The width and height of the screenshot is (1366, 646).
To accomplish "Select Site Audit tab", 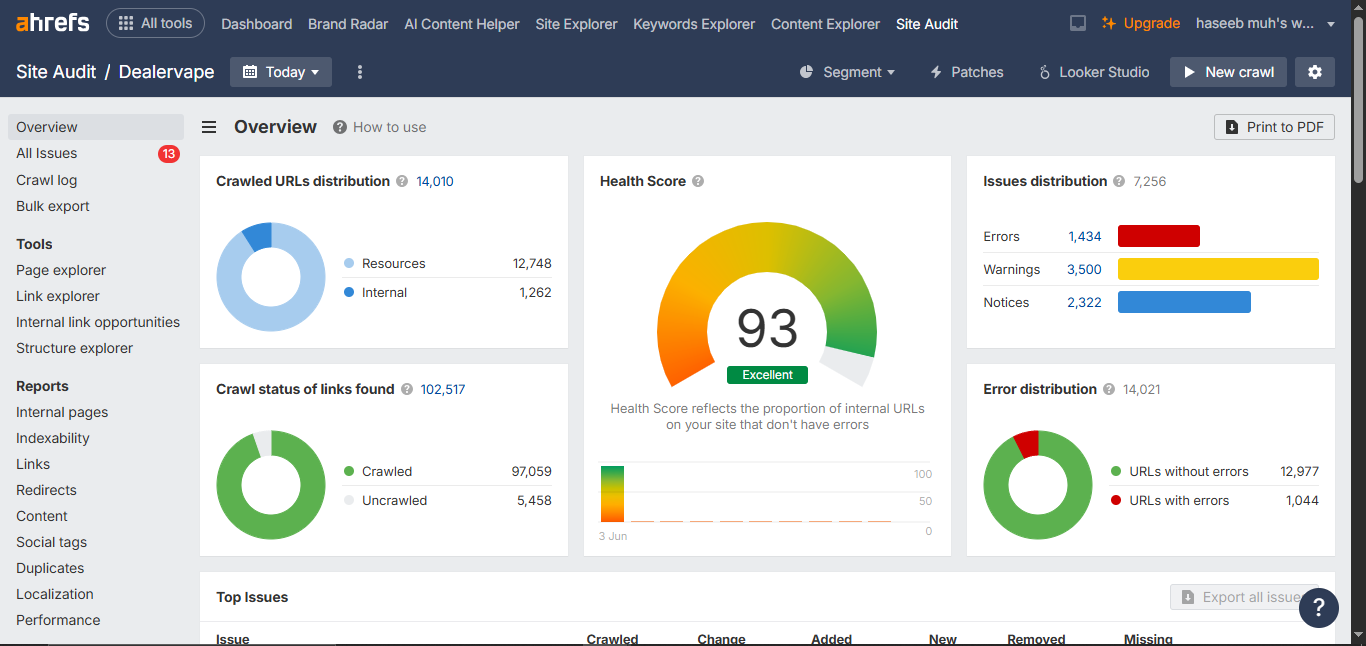I will pos(927,24).
